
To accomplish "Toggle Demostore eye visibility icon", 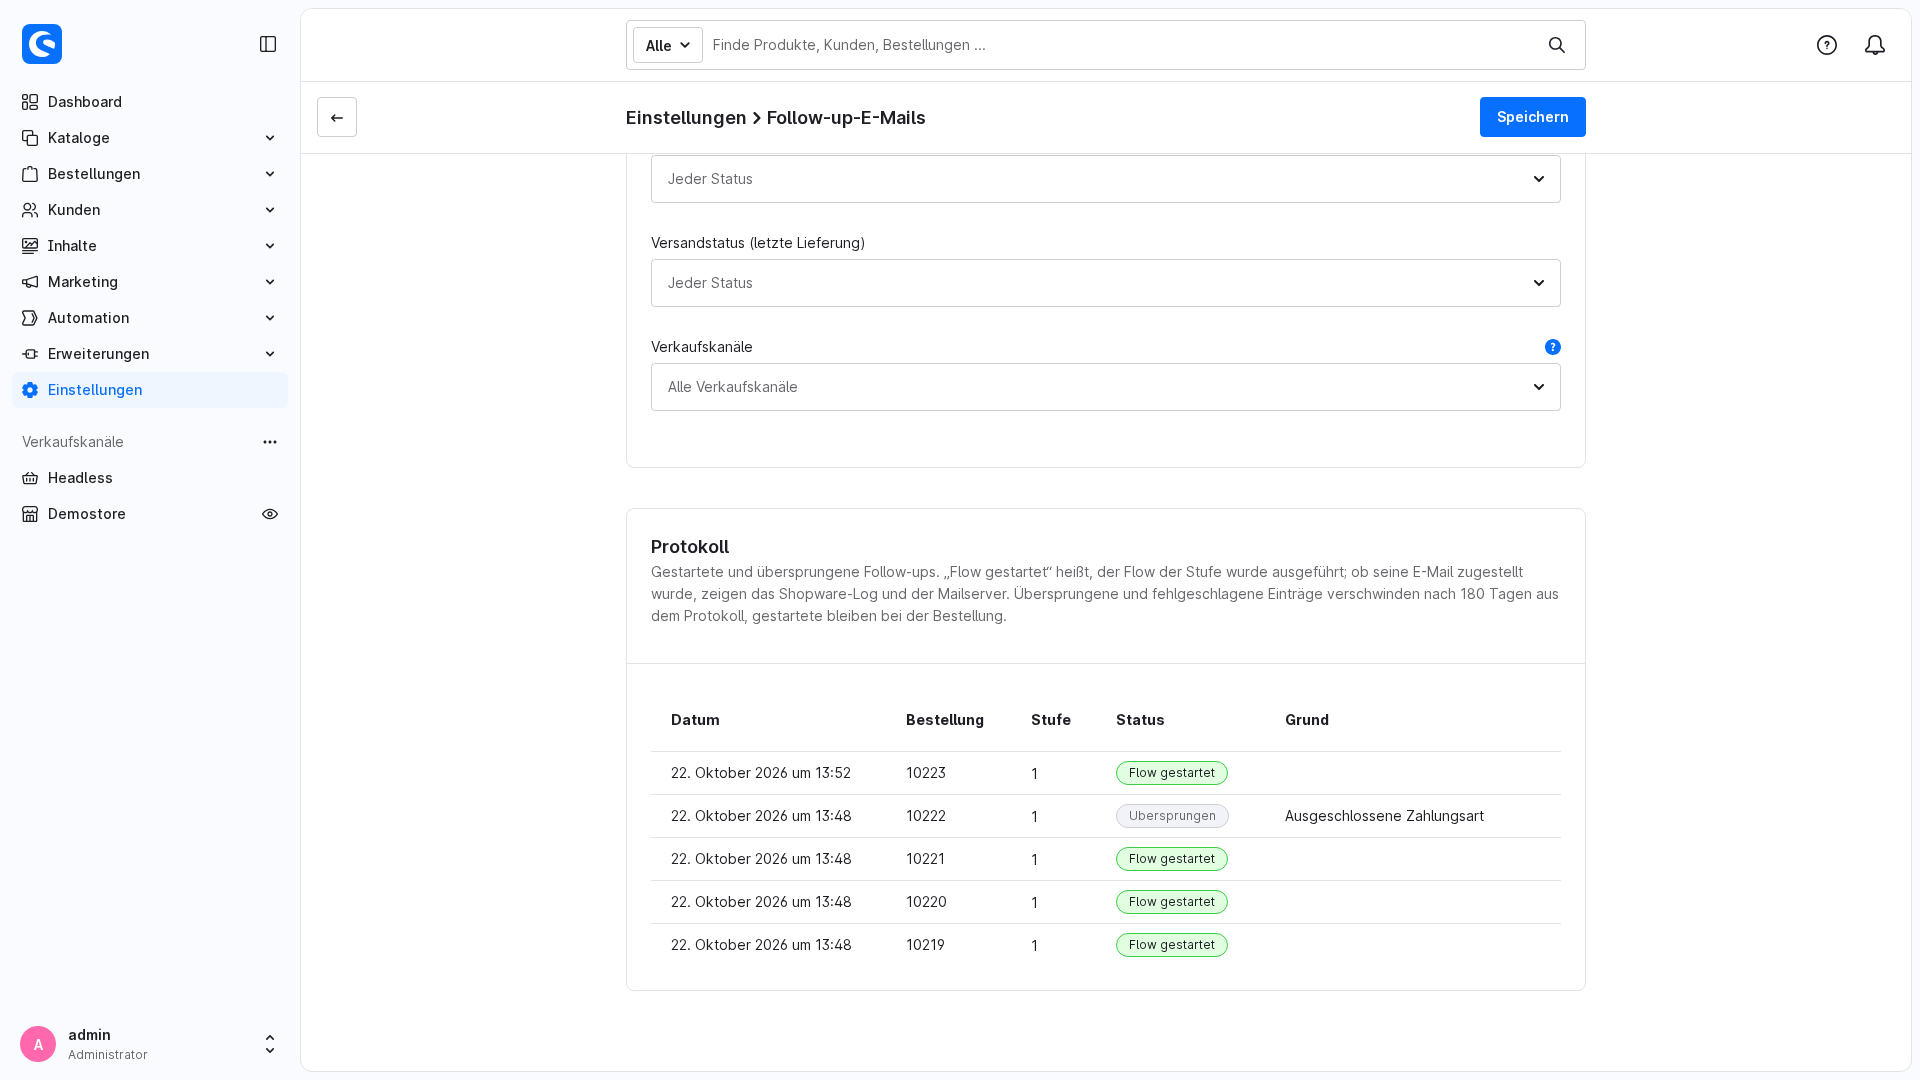I will click(270, 514).
